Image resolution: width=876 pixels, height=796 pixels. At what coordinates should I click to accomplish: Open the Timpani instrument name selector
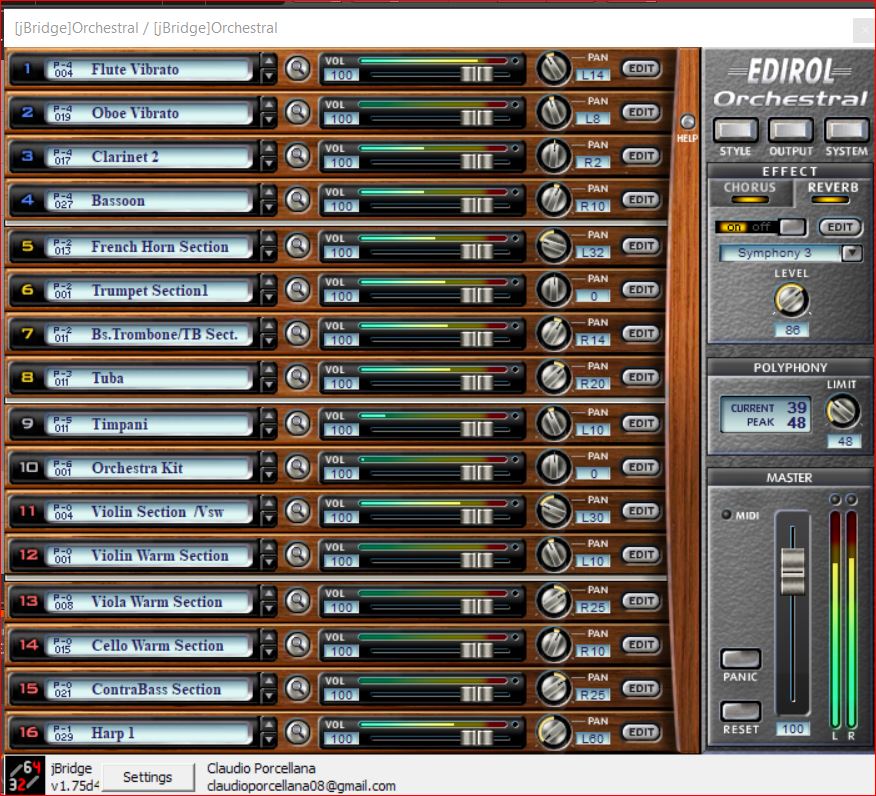pyautogui.click(x=149, y=424)
